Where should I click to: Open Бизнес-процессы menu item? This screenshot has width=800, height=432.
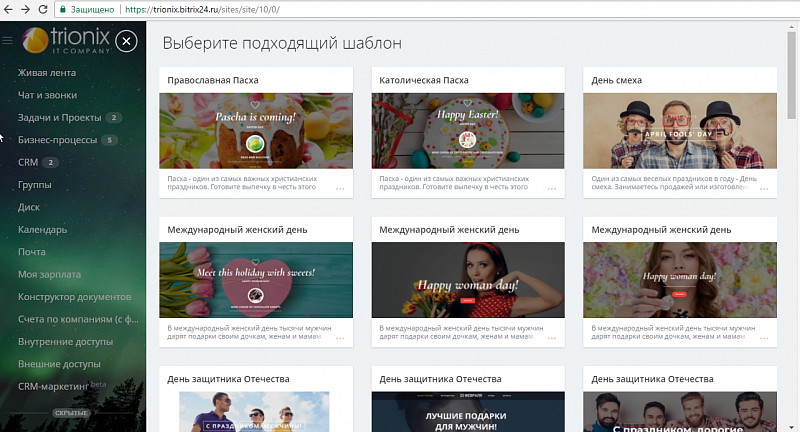[x=57, y=140]
